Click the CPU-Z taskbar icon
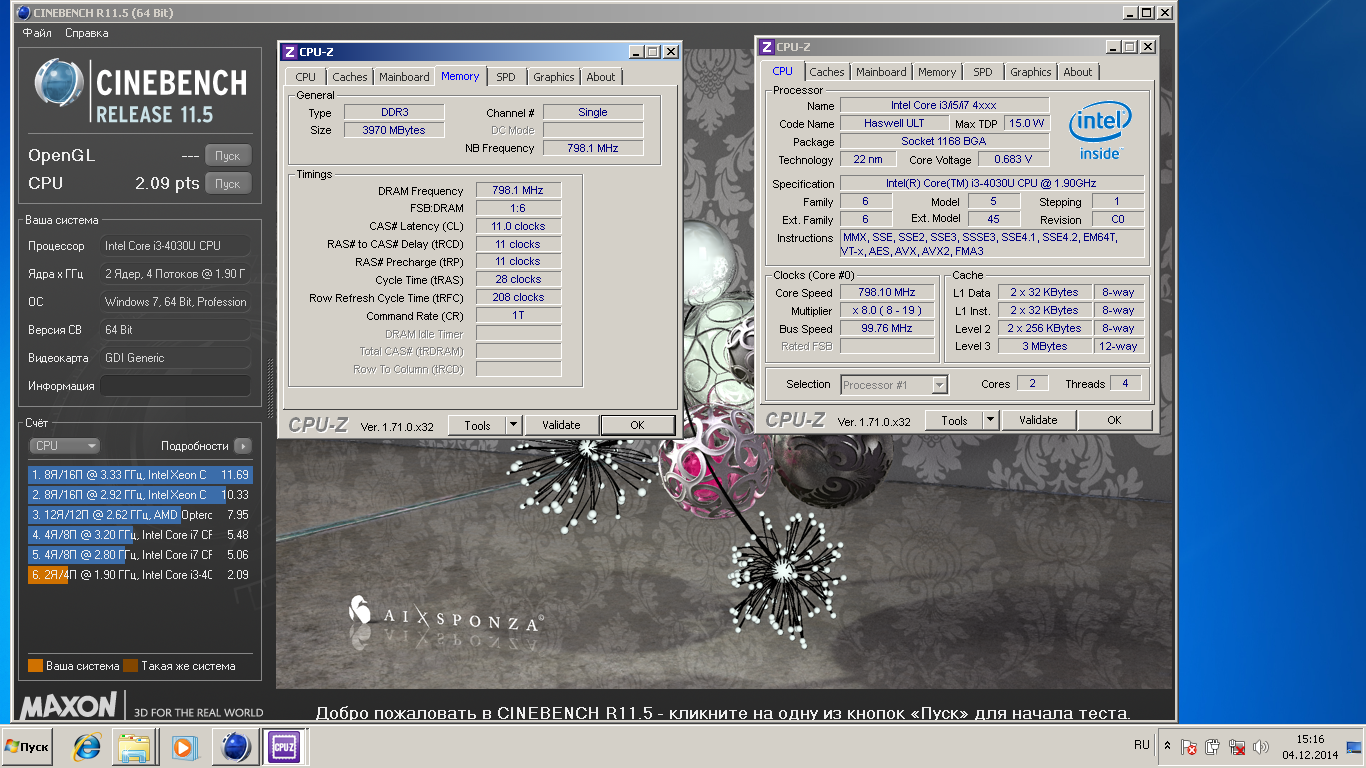The image size is (1366, 768). point(284,747)
